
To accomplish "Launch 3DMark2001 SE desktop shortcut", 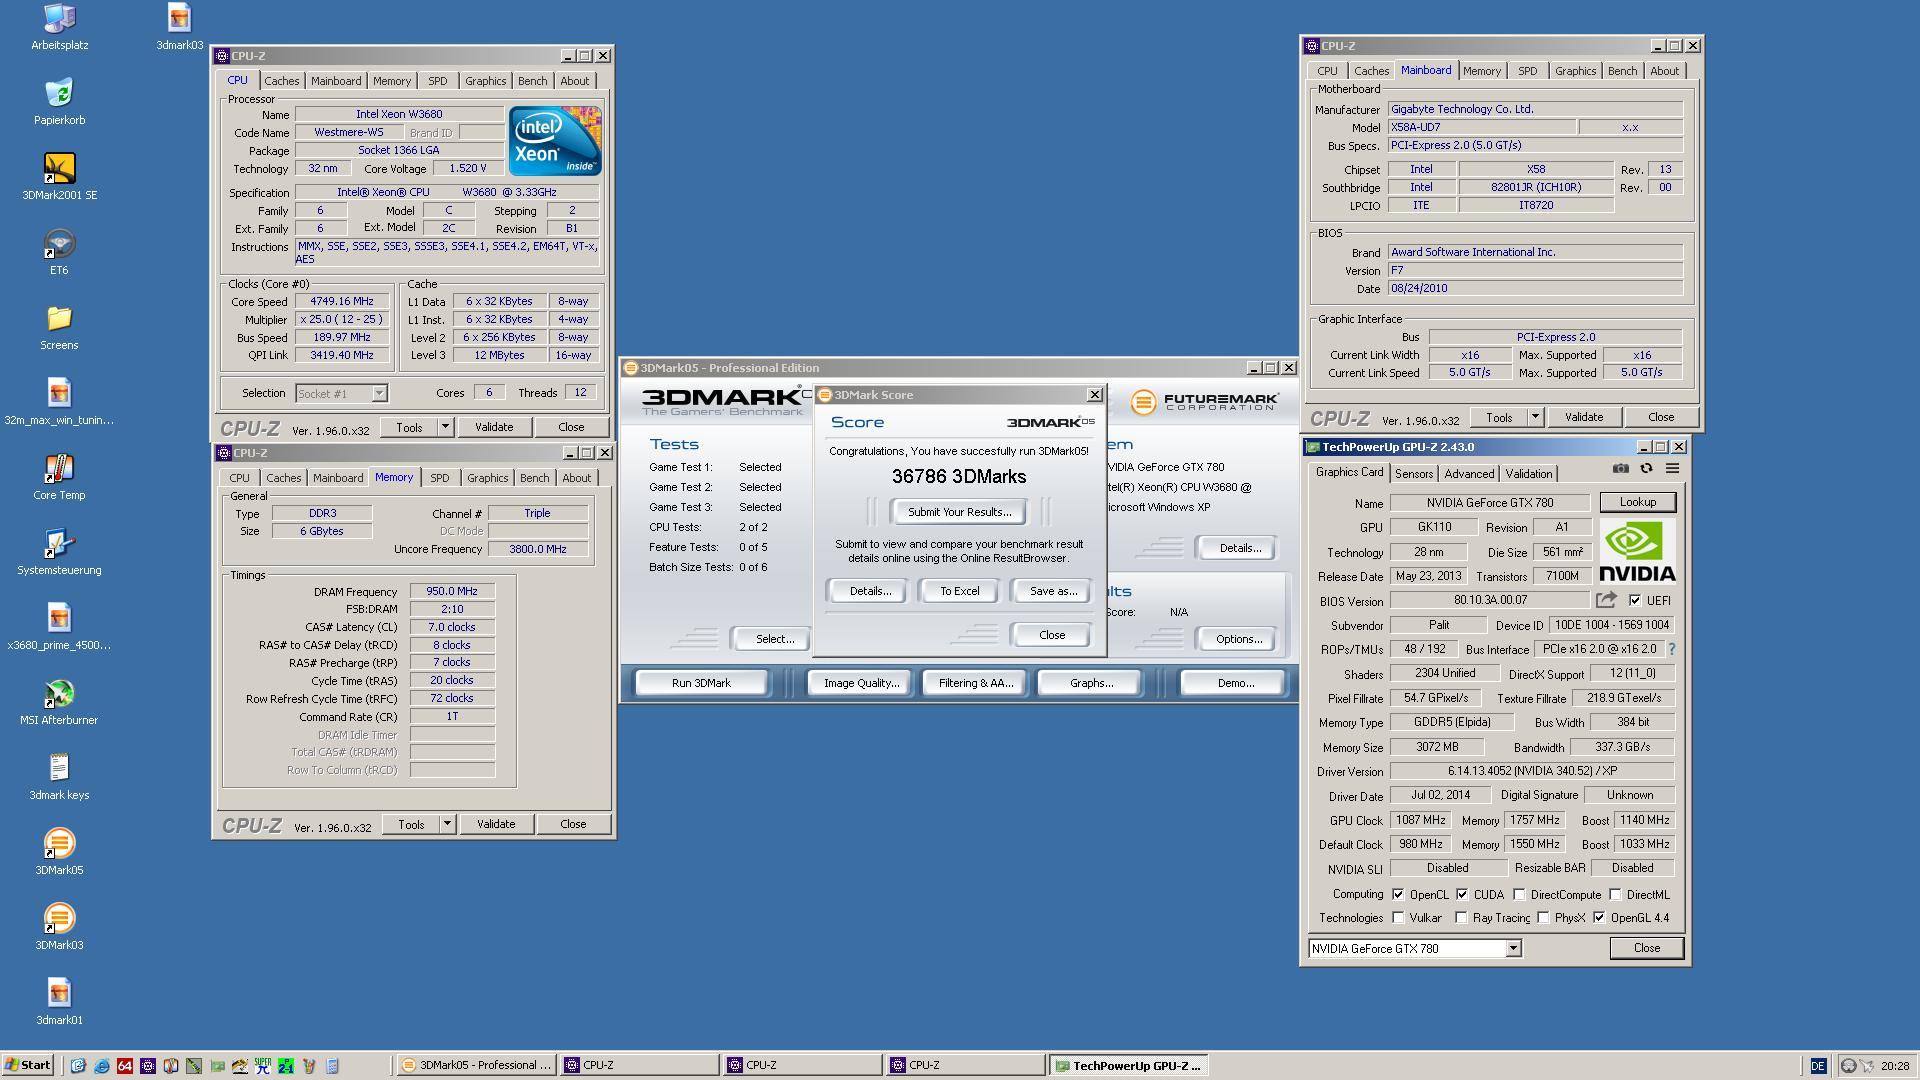I will [59, 177].
